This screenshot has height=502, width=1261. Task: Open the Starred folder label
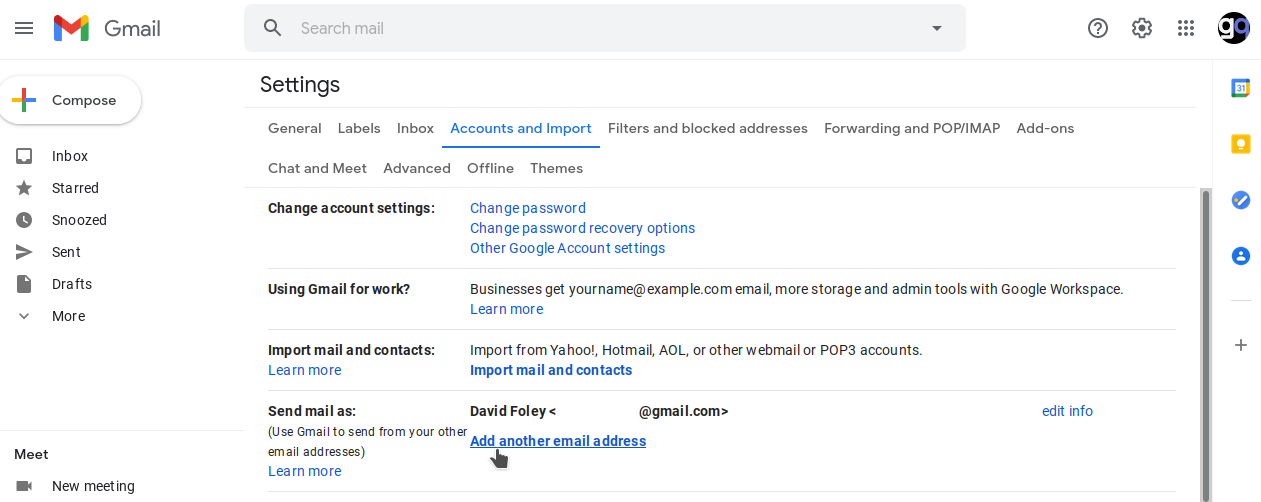pos(75,188)
